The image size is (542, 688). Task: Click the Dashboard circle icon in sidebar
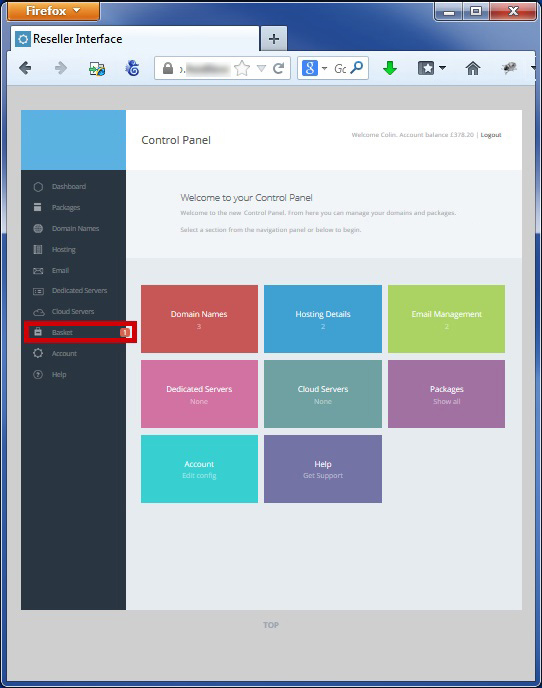click(38, 187)
